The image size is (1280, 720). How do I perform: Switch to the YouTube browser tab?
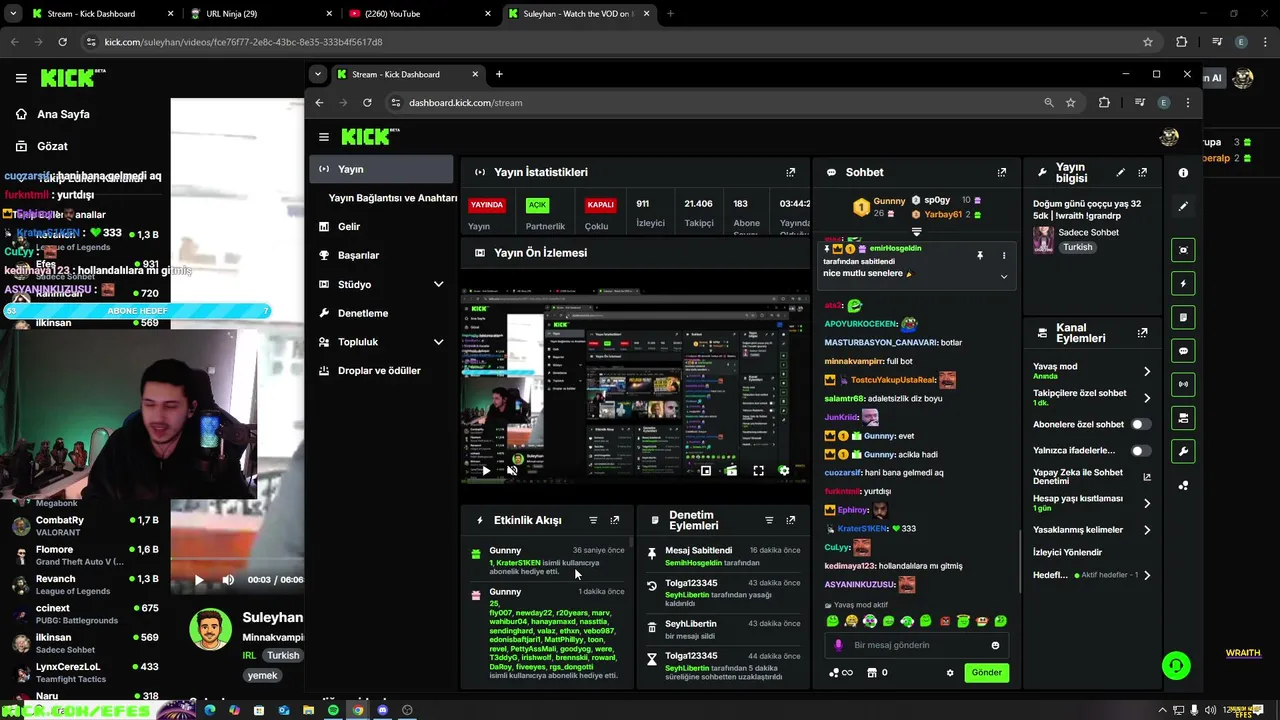(x=418, y=14)
